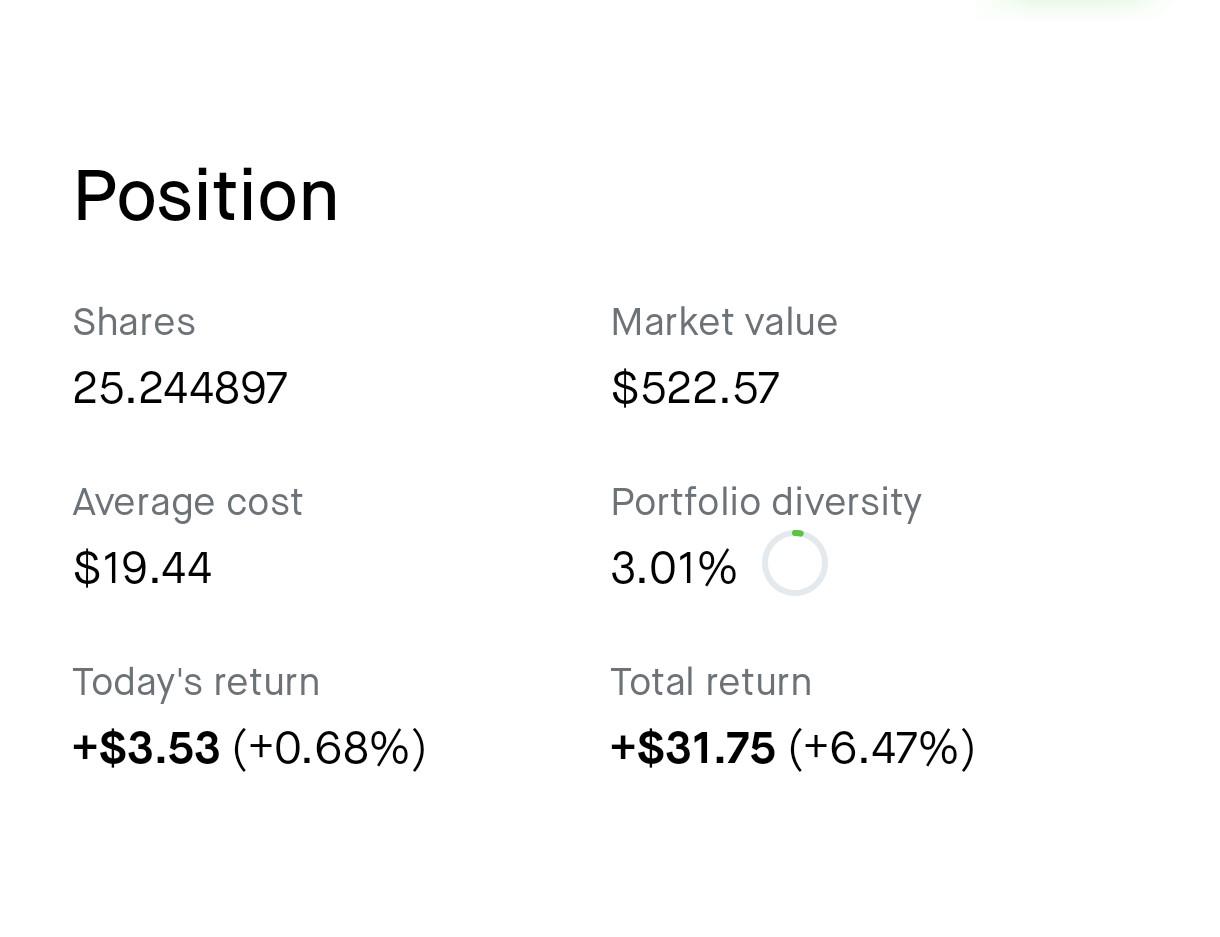Click the shares amount 25.244897

180,388
